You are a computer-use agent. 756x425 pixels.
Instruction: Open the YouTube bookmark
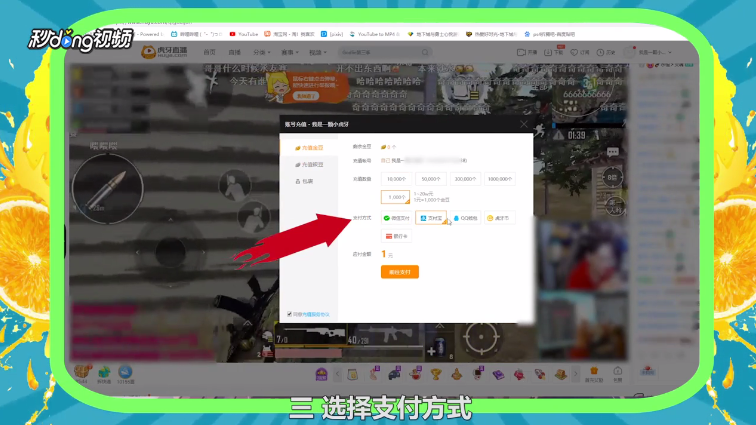243,34
